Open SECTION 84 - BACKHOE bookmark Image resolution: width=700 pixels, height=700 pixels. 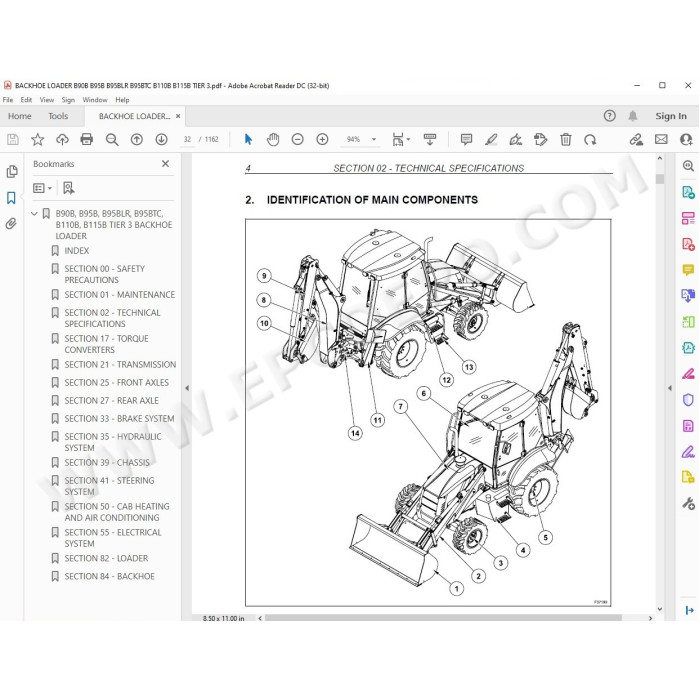[x=109, y=576]
